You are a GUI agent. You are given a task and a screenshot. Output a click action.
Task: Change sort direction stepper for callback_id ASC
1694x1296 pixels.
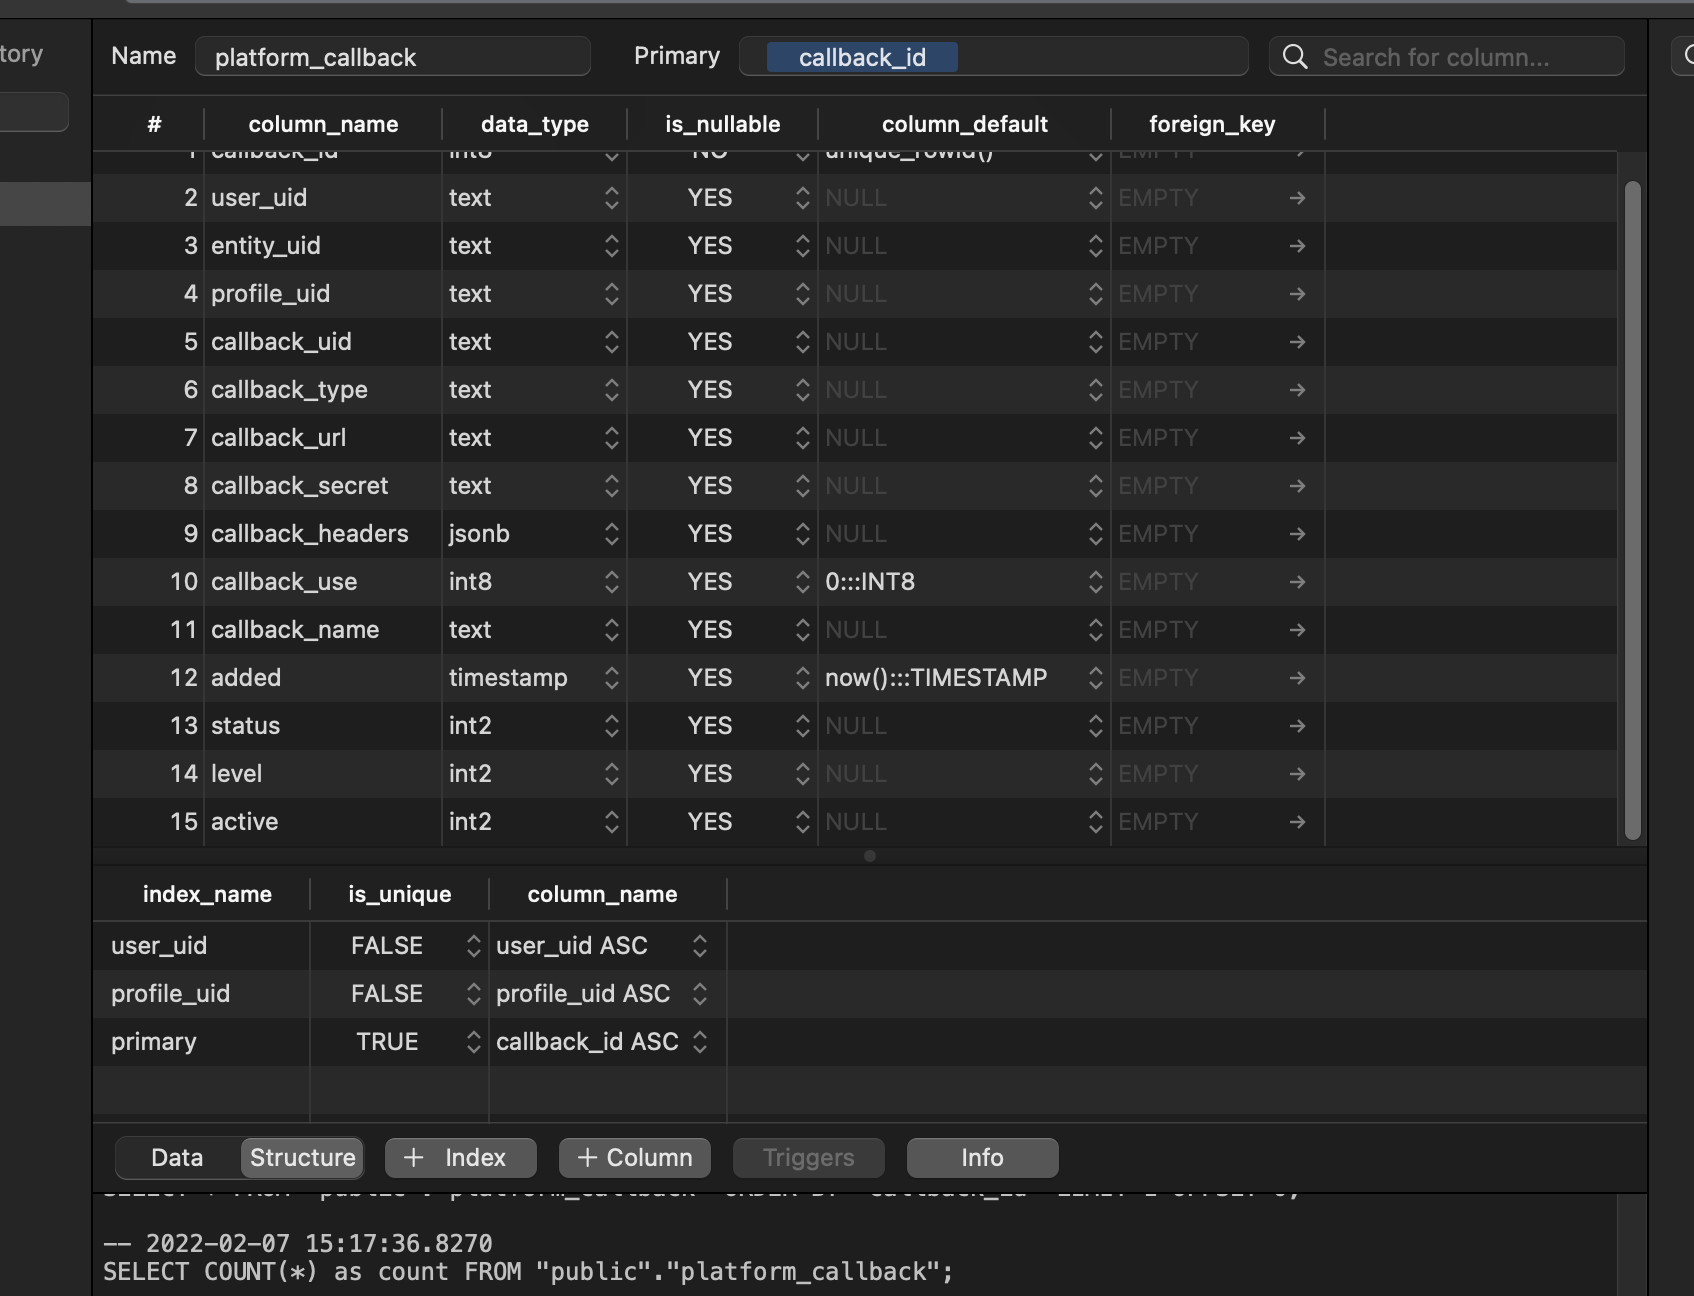pos(700,1041)
